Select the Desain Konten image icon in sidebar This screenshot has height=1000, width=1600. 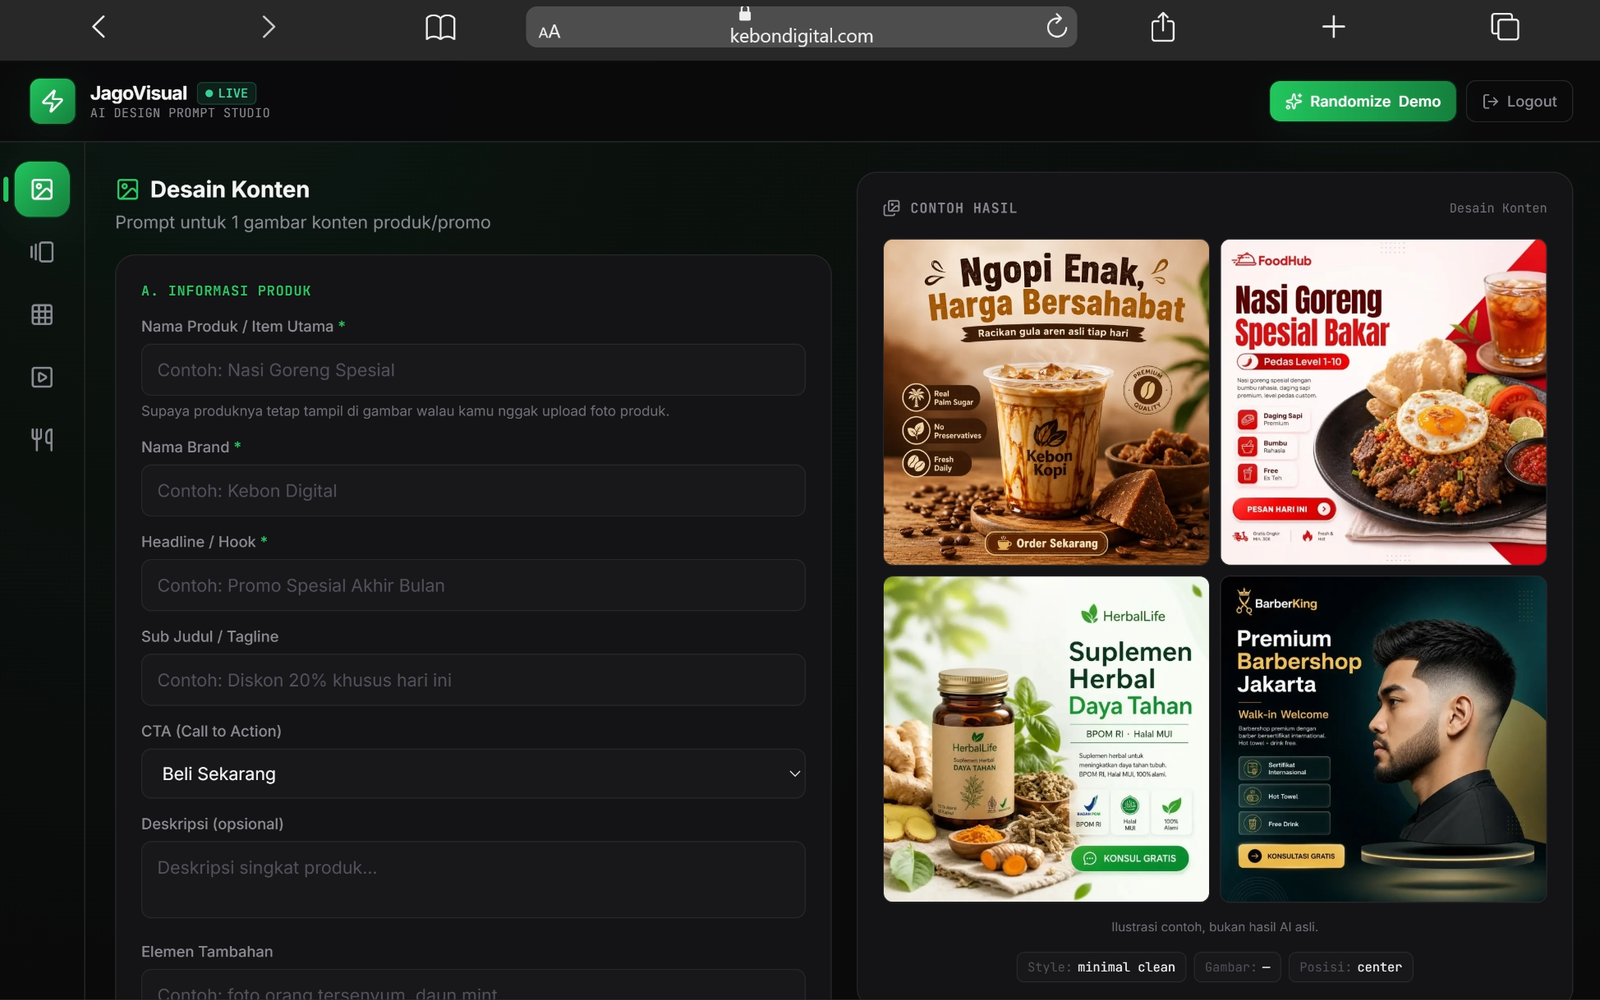point(42,189)
